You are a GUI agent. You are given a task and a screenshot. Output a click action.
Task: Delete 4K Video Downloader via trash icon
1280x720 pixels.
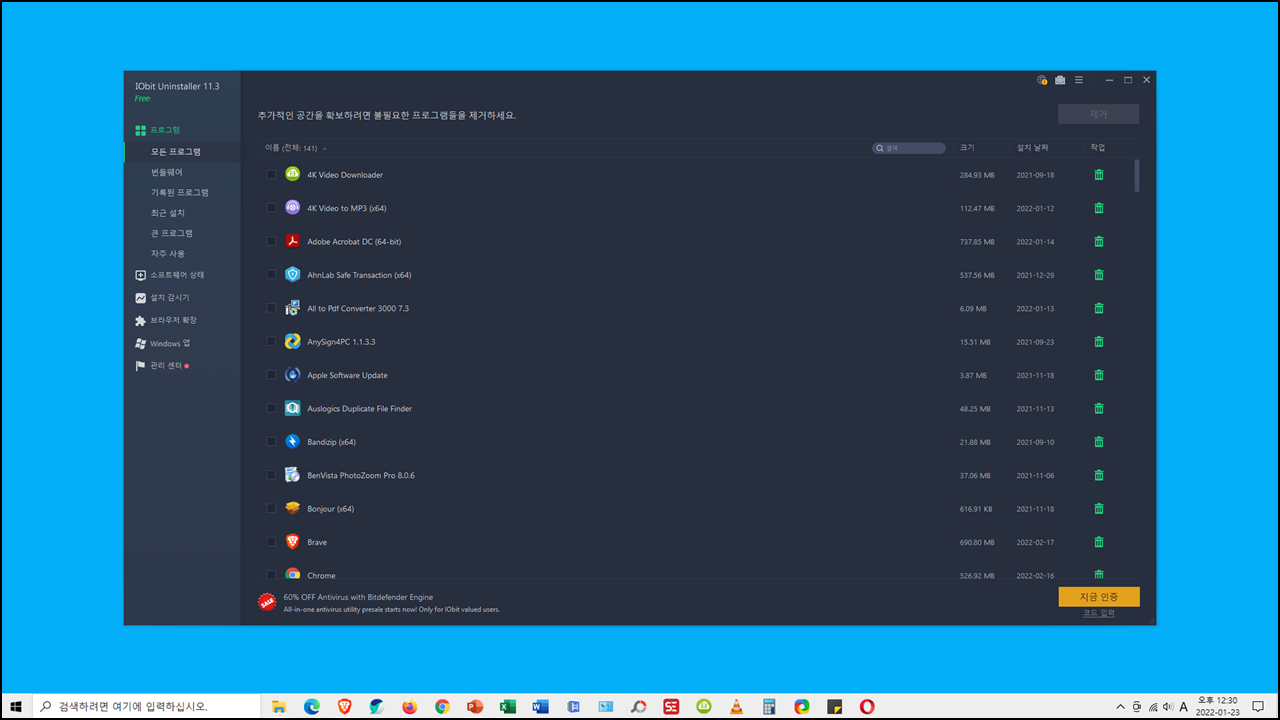click(1099, 175)
